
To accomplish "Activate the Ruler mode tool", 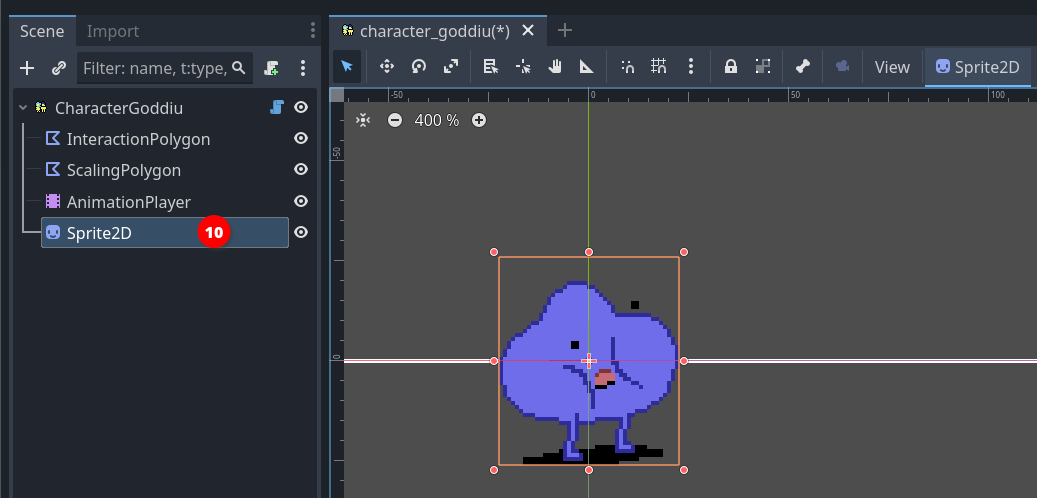I will click(587, 66).
